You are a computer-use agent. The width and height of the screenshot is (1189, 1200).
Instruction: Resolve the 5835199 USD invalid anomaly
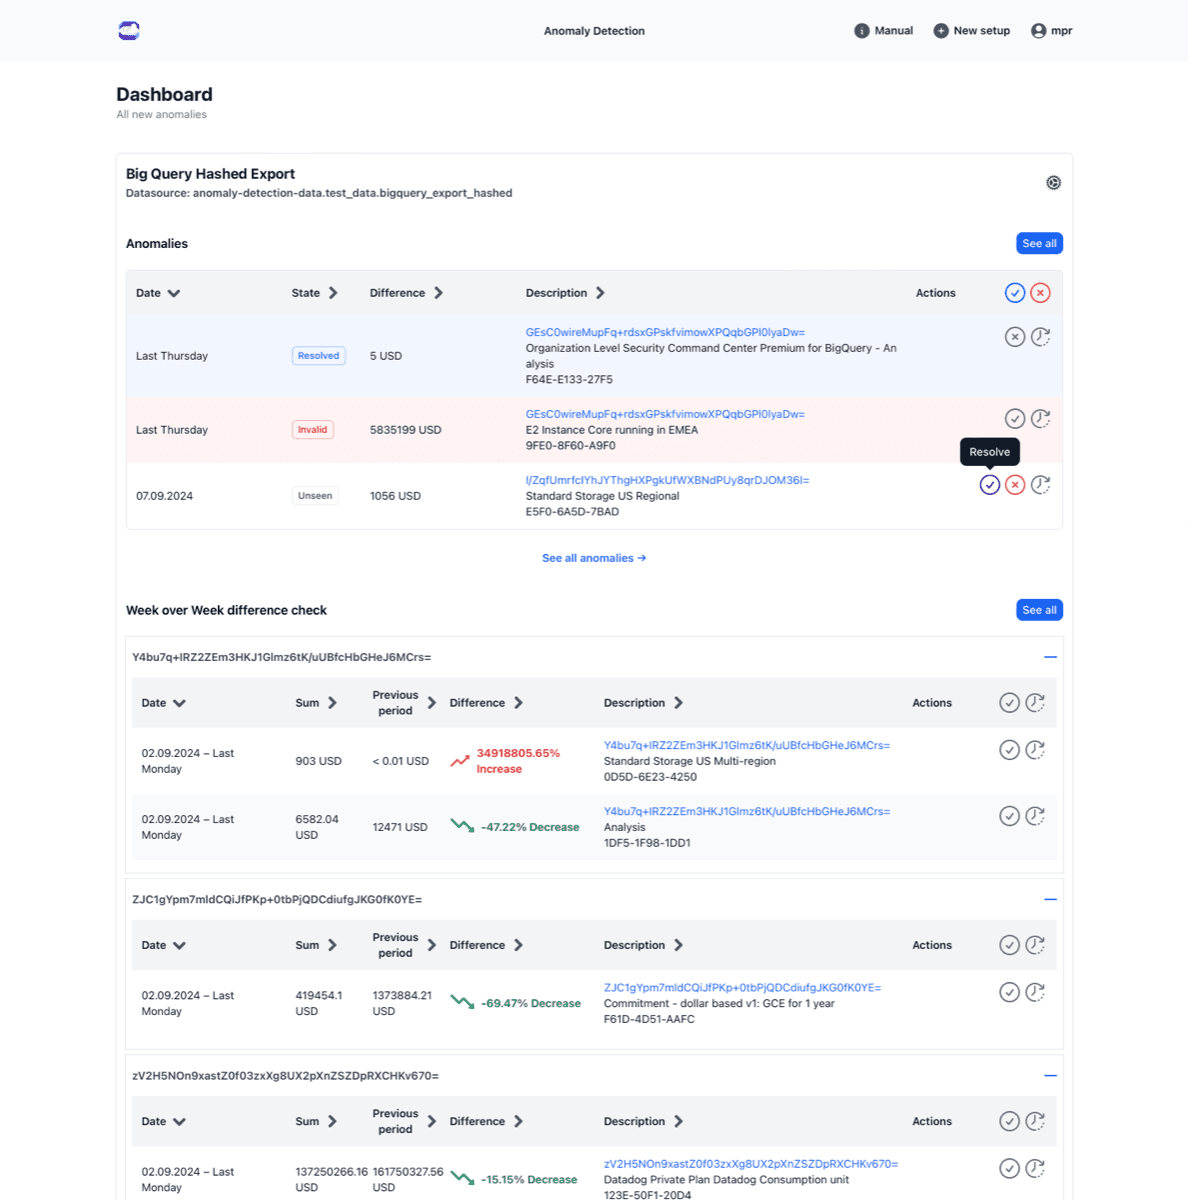(1015, 419)
